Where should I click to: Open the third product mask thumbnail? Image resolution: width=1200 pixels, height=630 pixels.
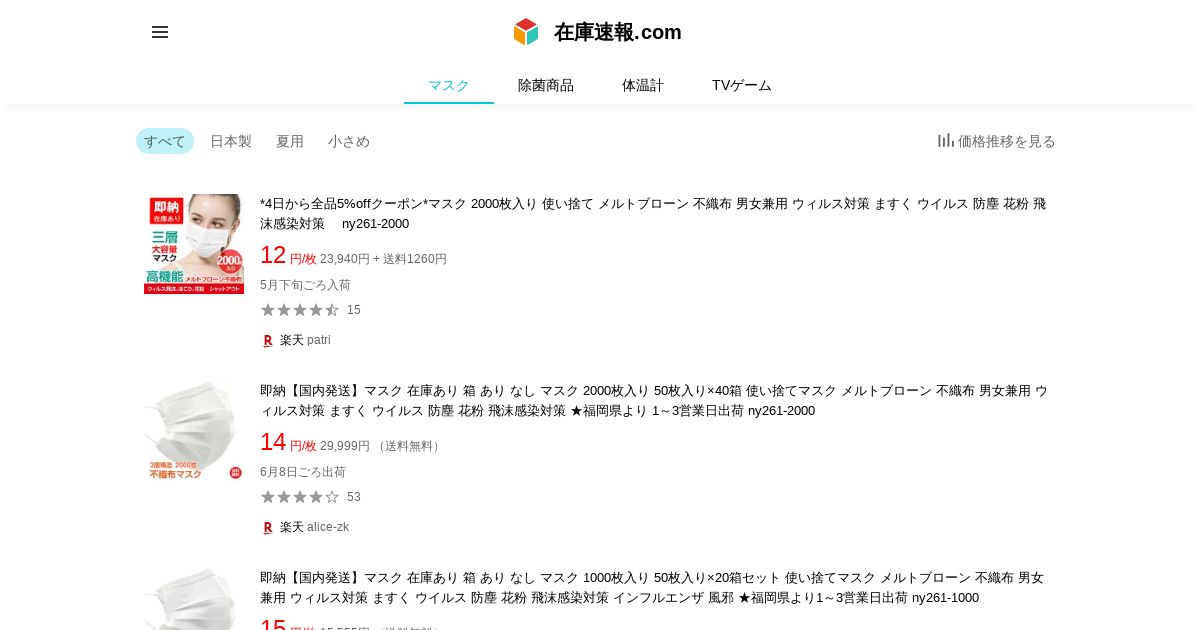pos(194,599)
